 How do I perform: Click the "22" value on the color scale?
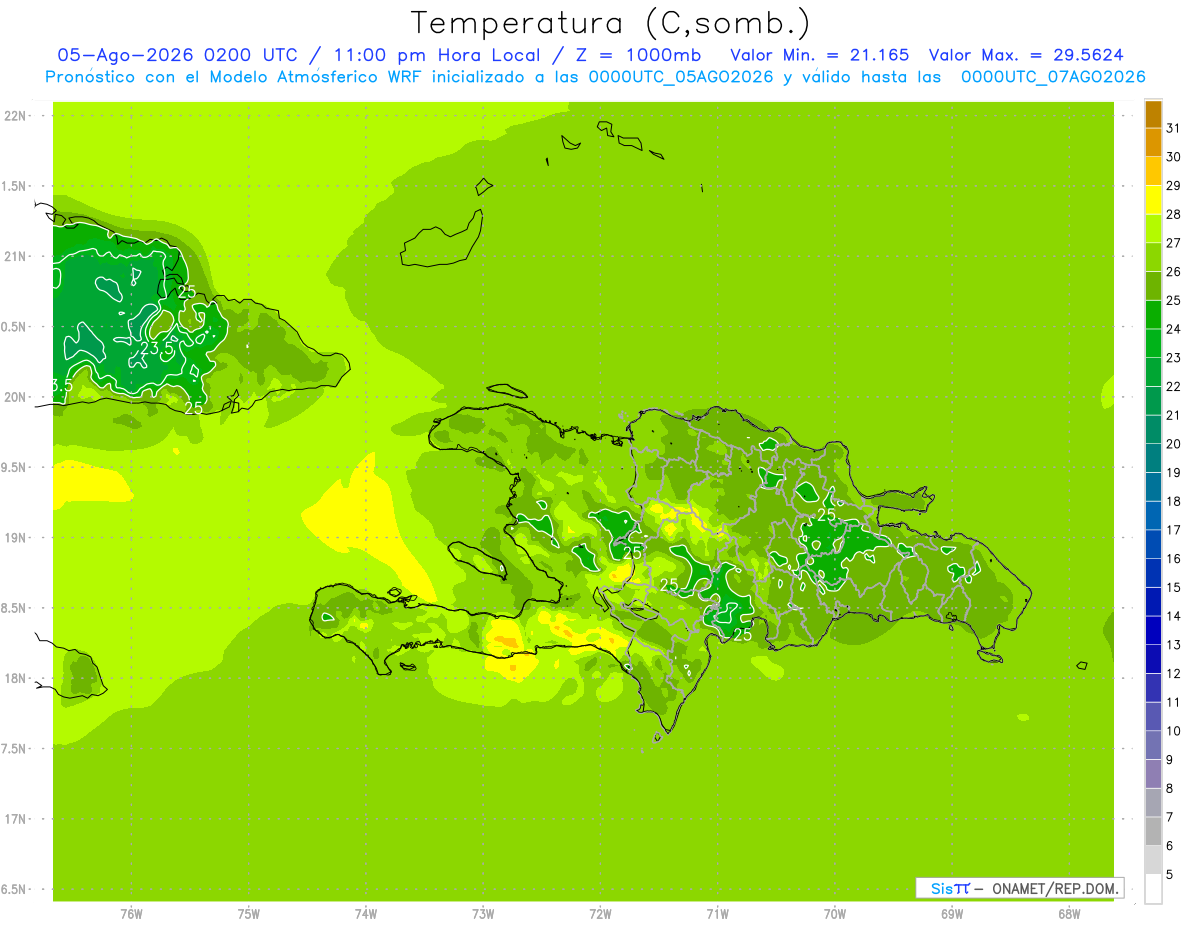click(x=1174, y=386)
